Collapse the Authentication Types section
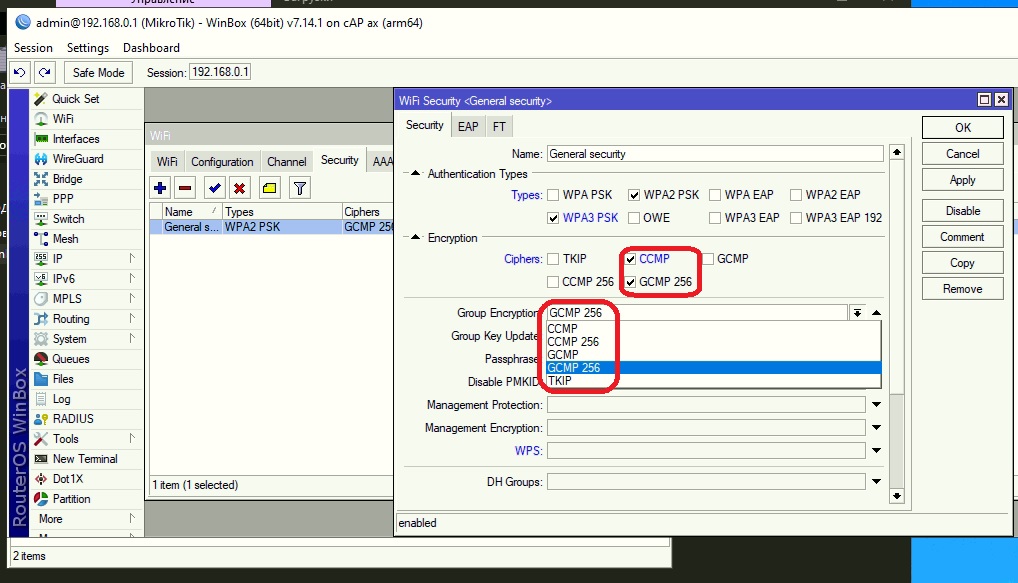Viewport: 1018px width, 583px height. (416, 173)
